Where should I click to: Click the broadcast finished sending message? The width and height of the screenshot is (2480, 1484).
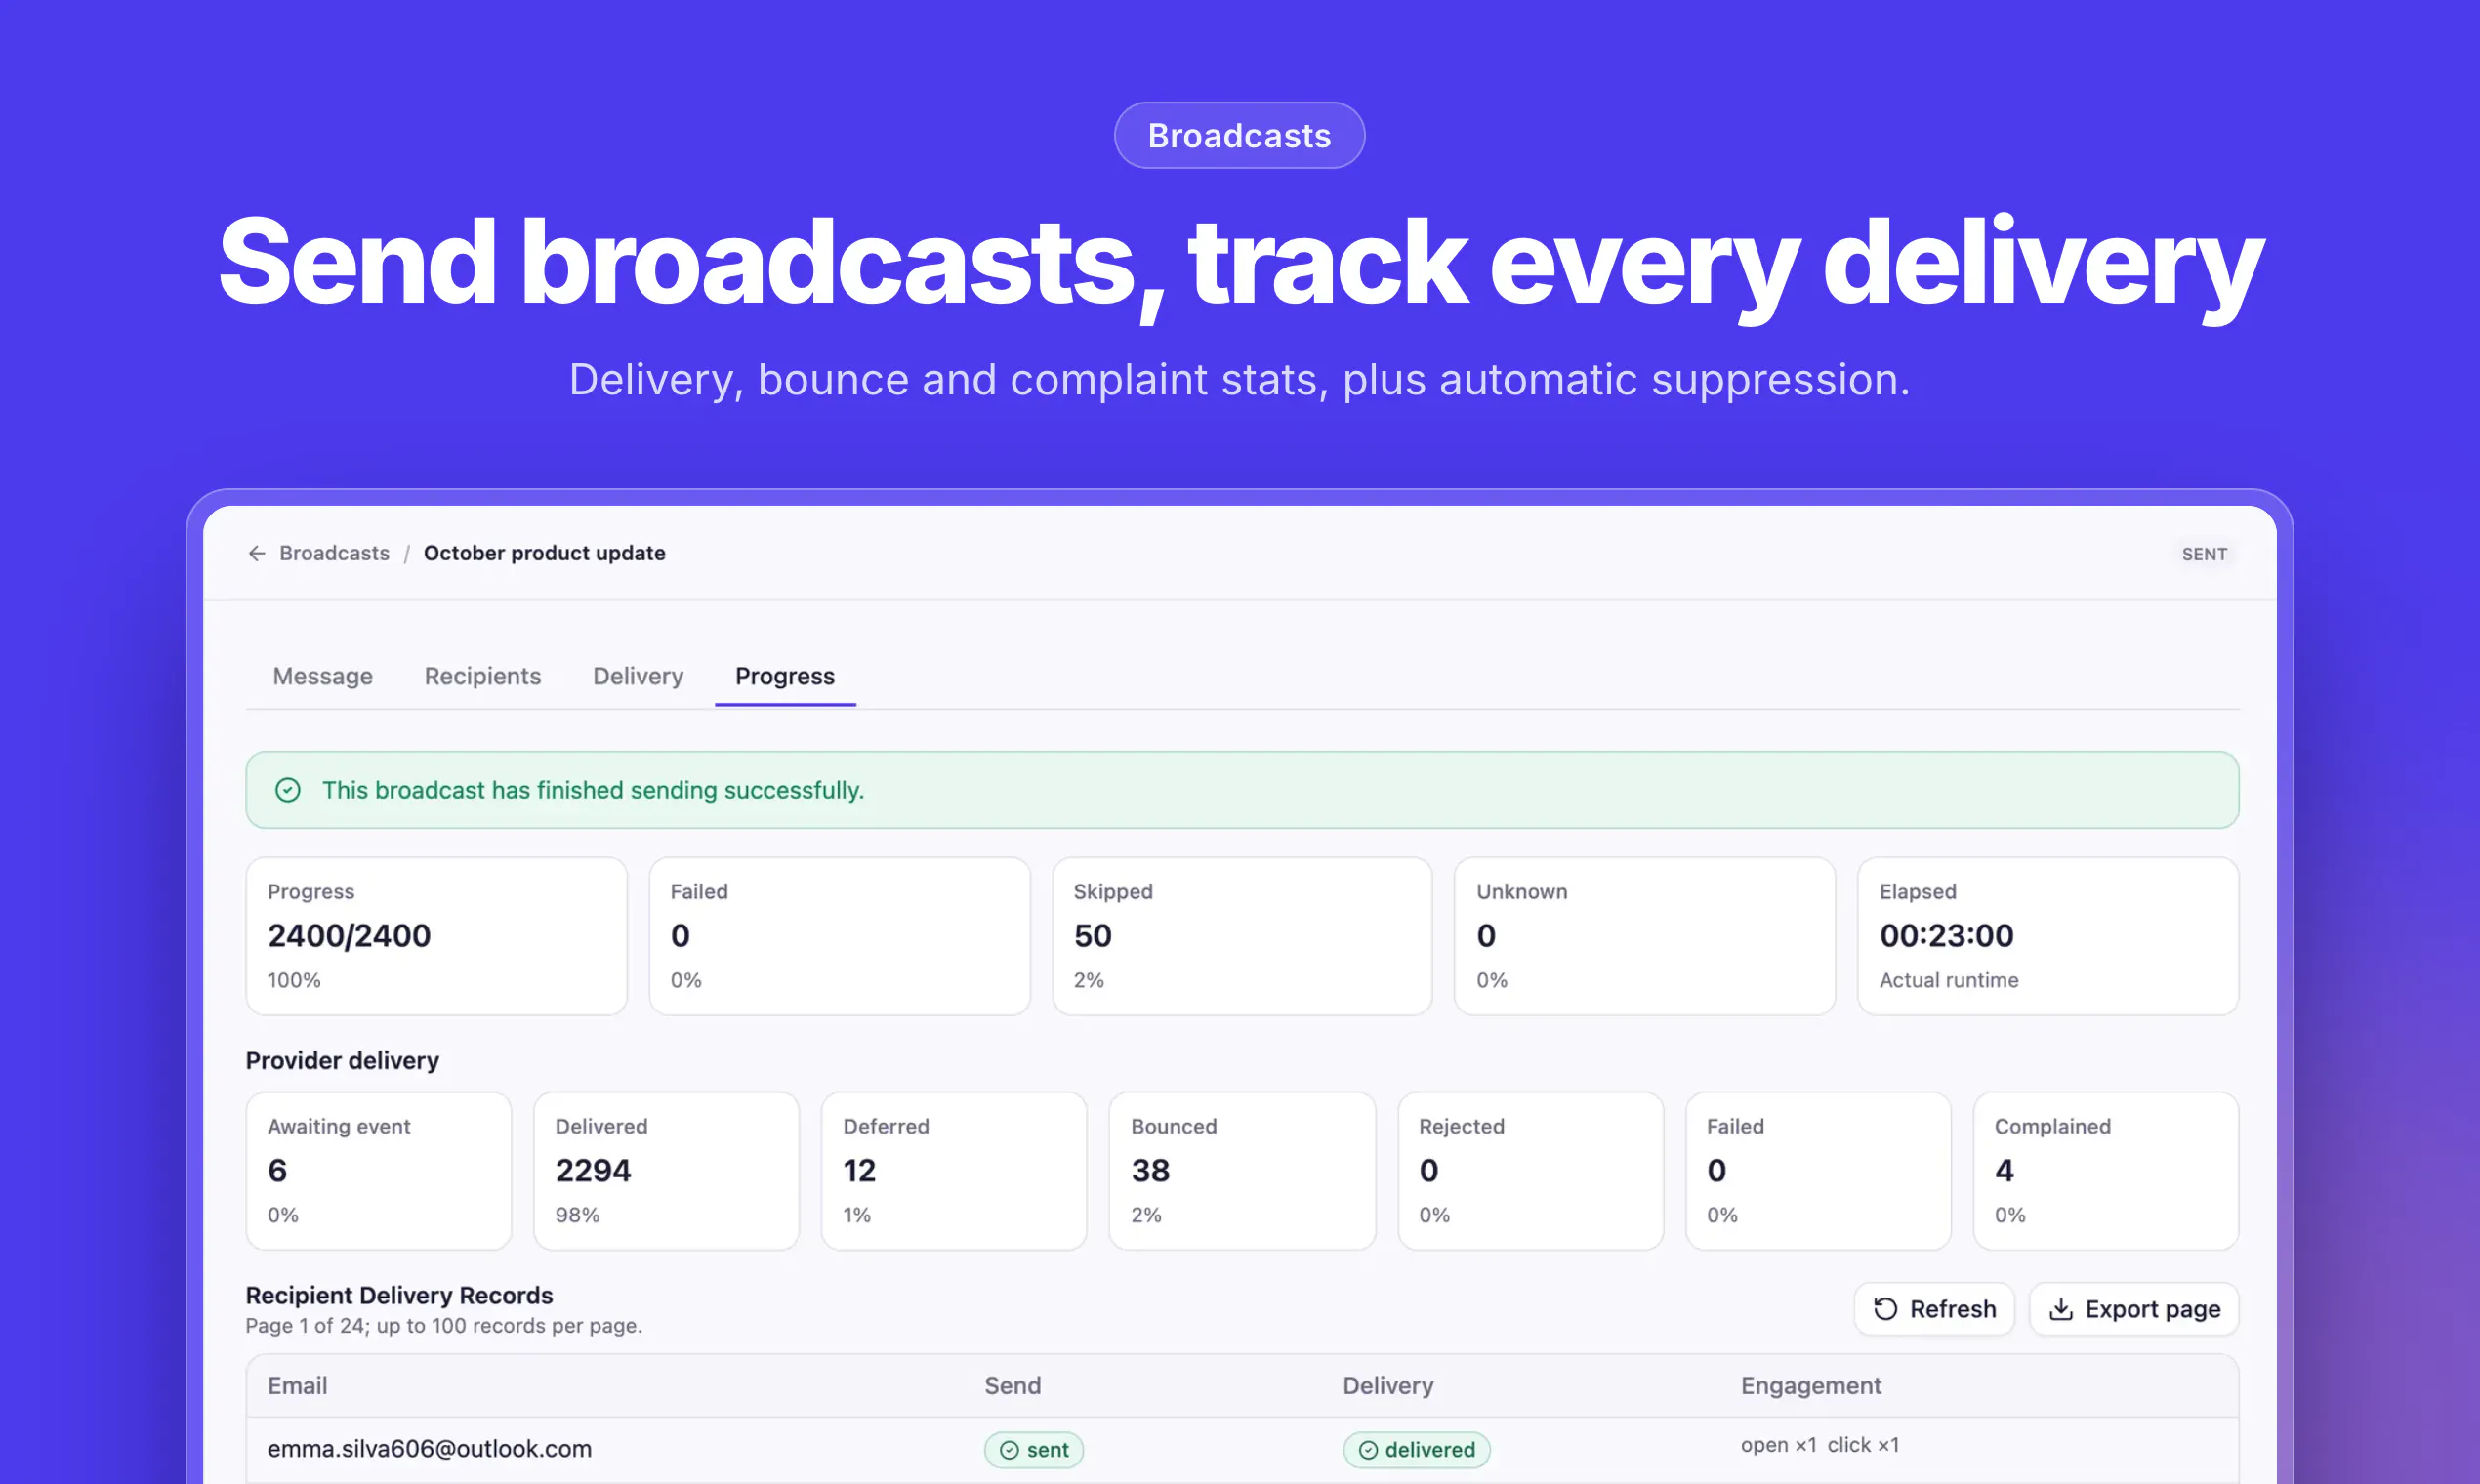[593, 790]
